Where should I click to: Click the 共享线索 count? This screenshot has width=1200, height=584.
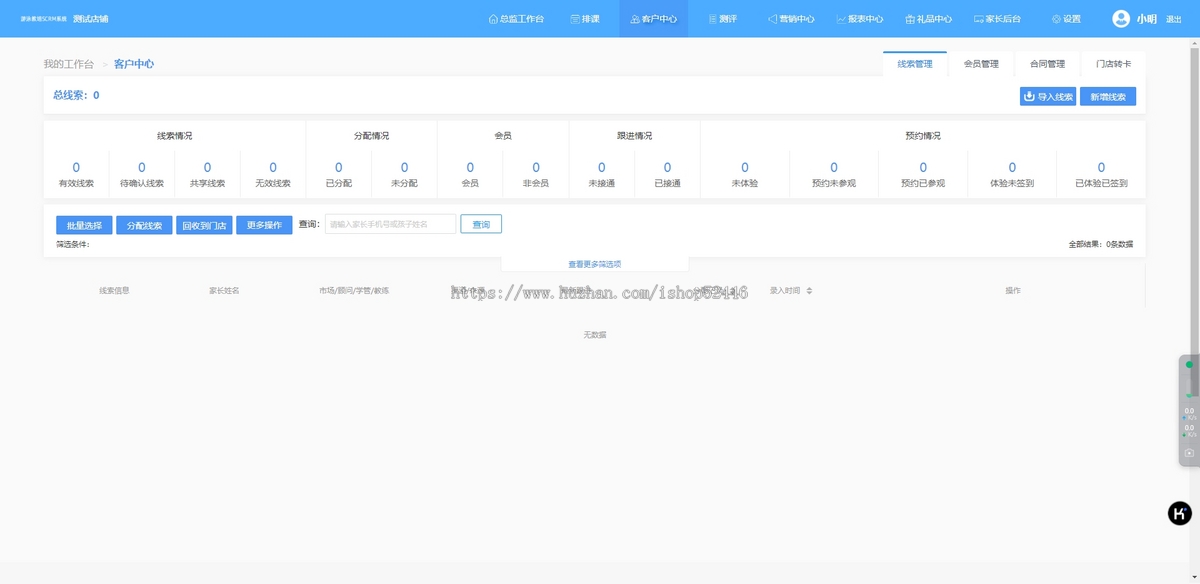coord(207,168)
